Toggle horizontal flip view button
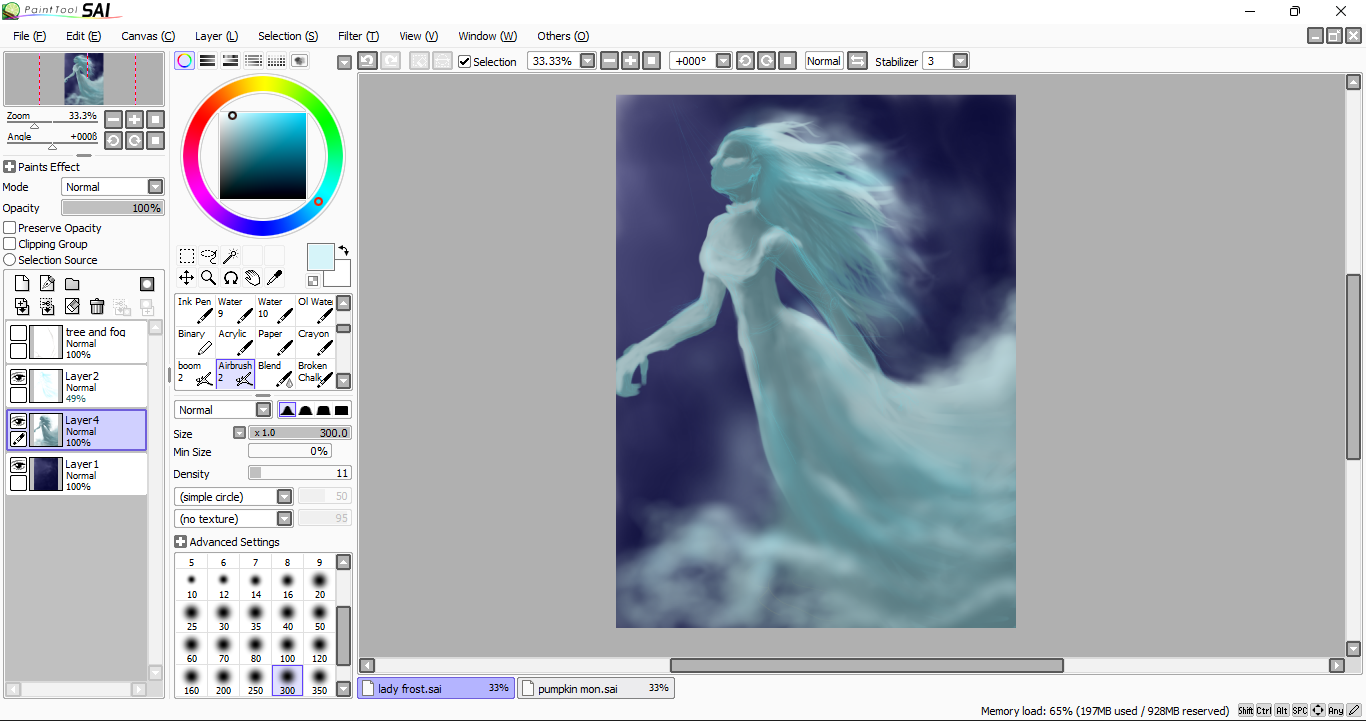This screenshot has height=721, width=1366. coord(857,61)
